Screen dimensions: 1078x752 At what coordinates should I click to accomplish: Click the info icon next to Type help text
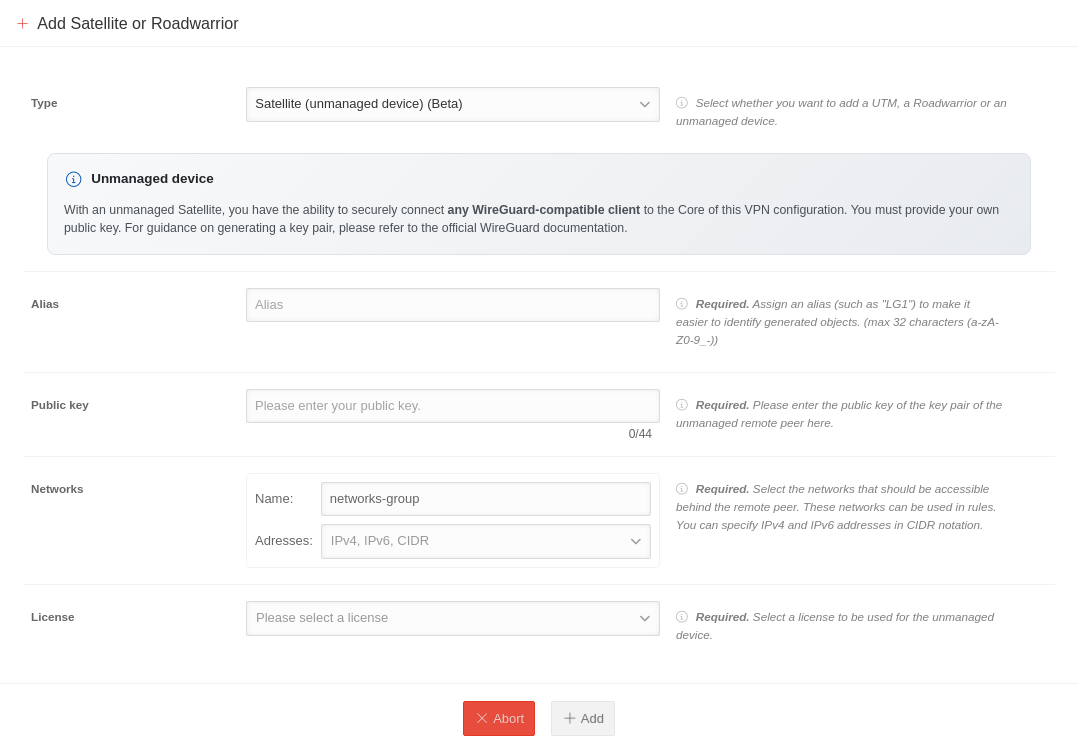point(682,103)
